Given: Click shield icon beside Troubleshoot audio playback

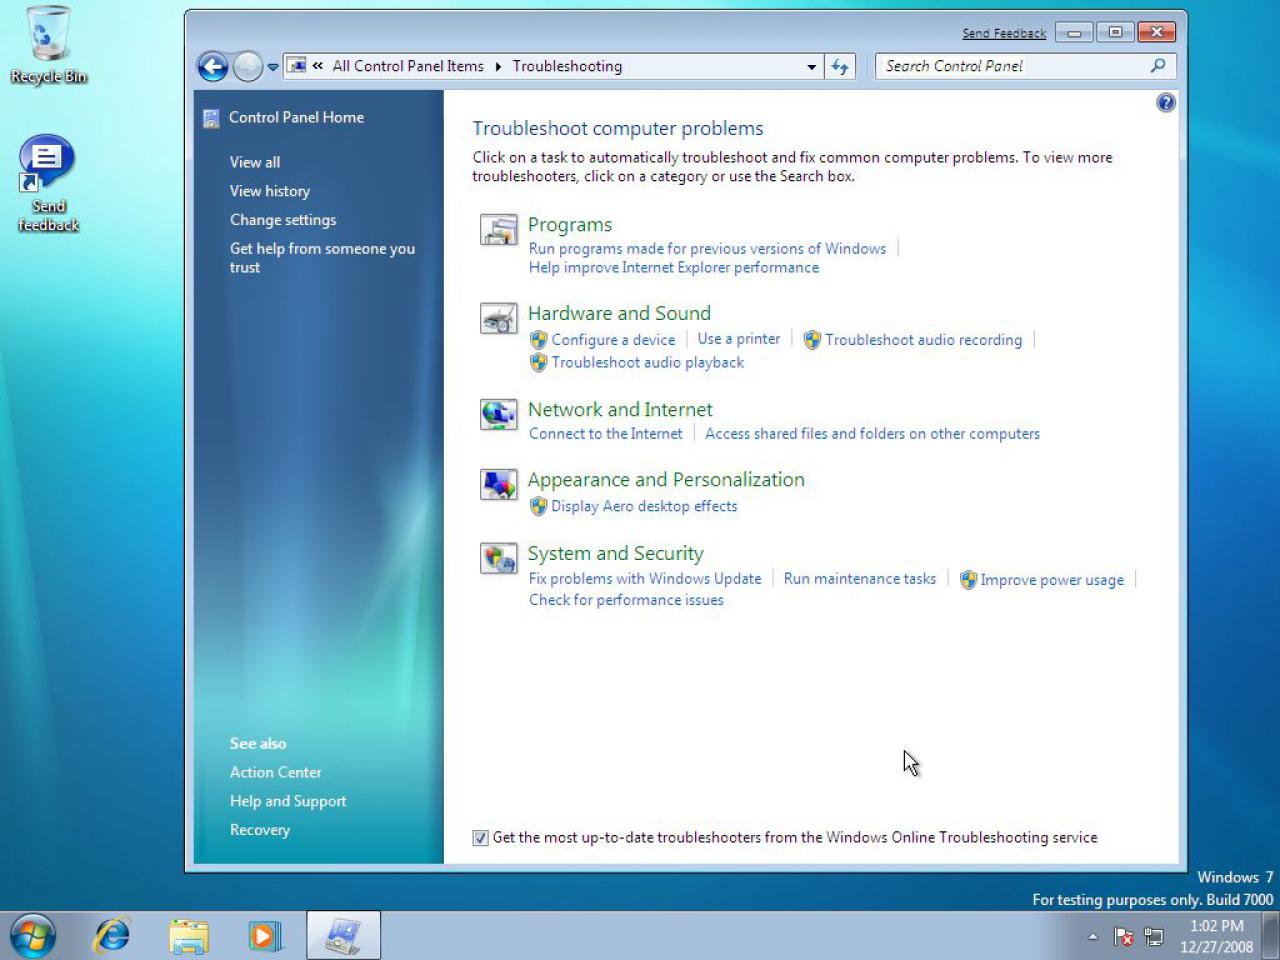Looking at the screenshot, I should coord(538,363).
